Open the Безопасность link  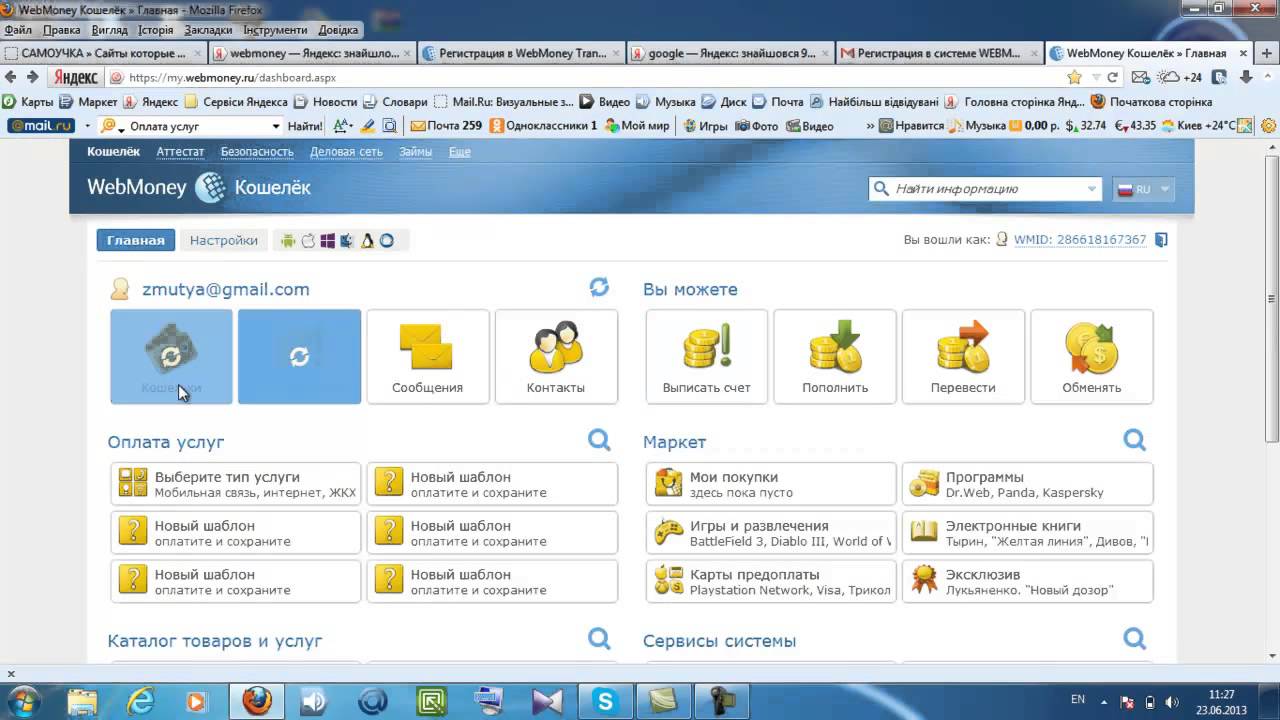pyautogui.click(x=257, y=152)
